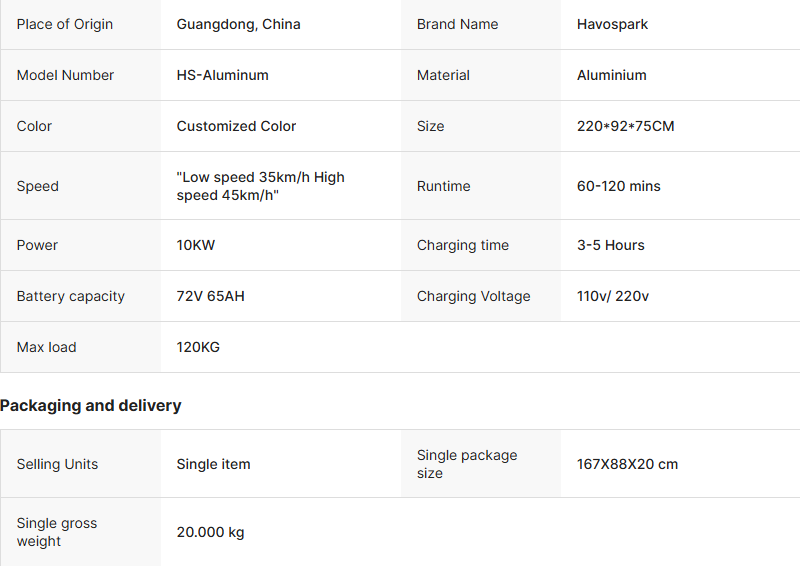Click the 110v/ 220v charging voltage

click(612, 296)
